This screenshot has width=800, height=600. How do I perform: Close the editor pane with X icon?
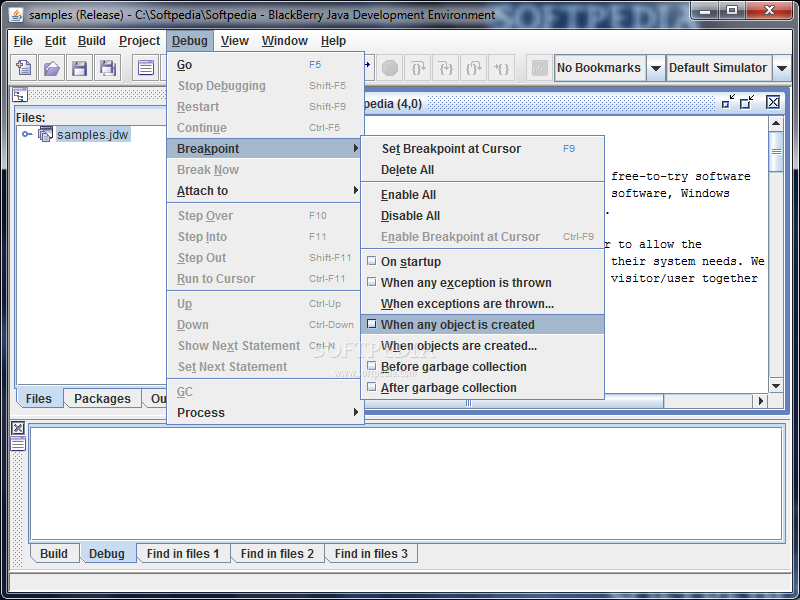[x=773, y=103]
